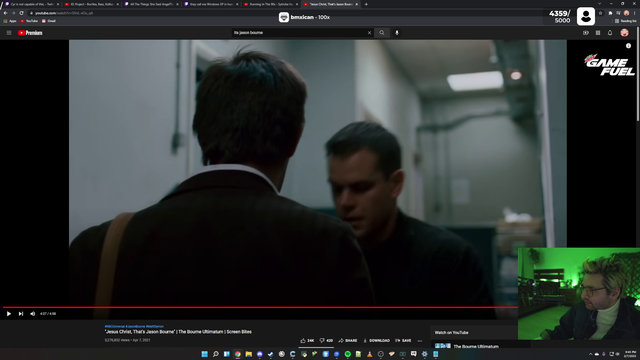The image size is (640, 360).
Task: Open Spotify from the taskbar
Action: 348,354
